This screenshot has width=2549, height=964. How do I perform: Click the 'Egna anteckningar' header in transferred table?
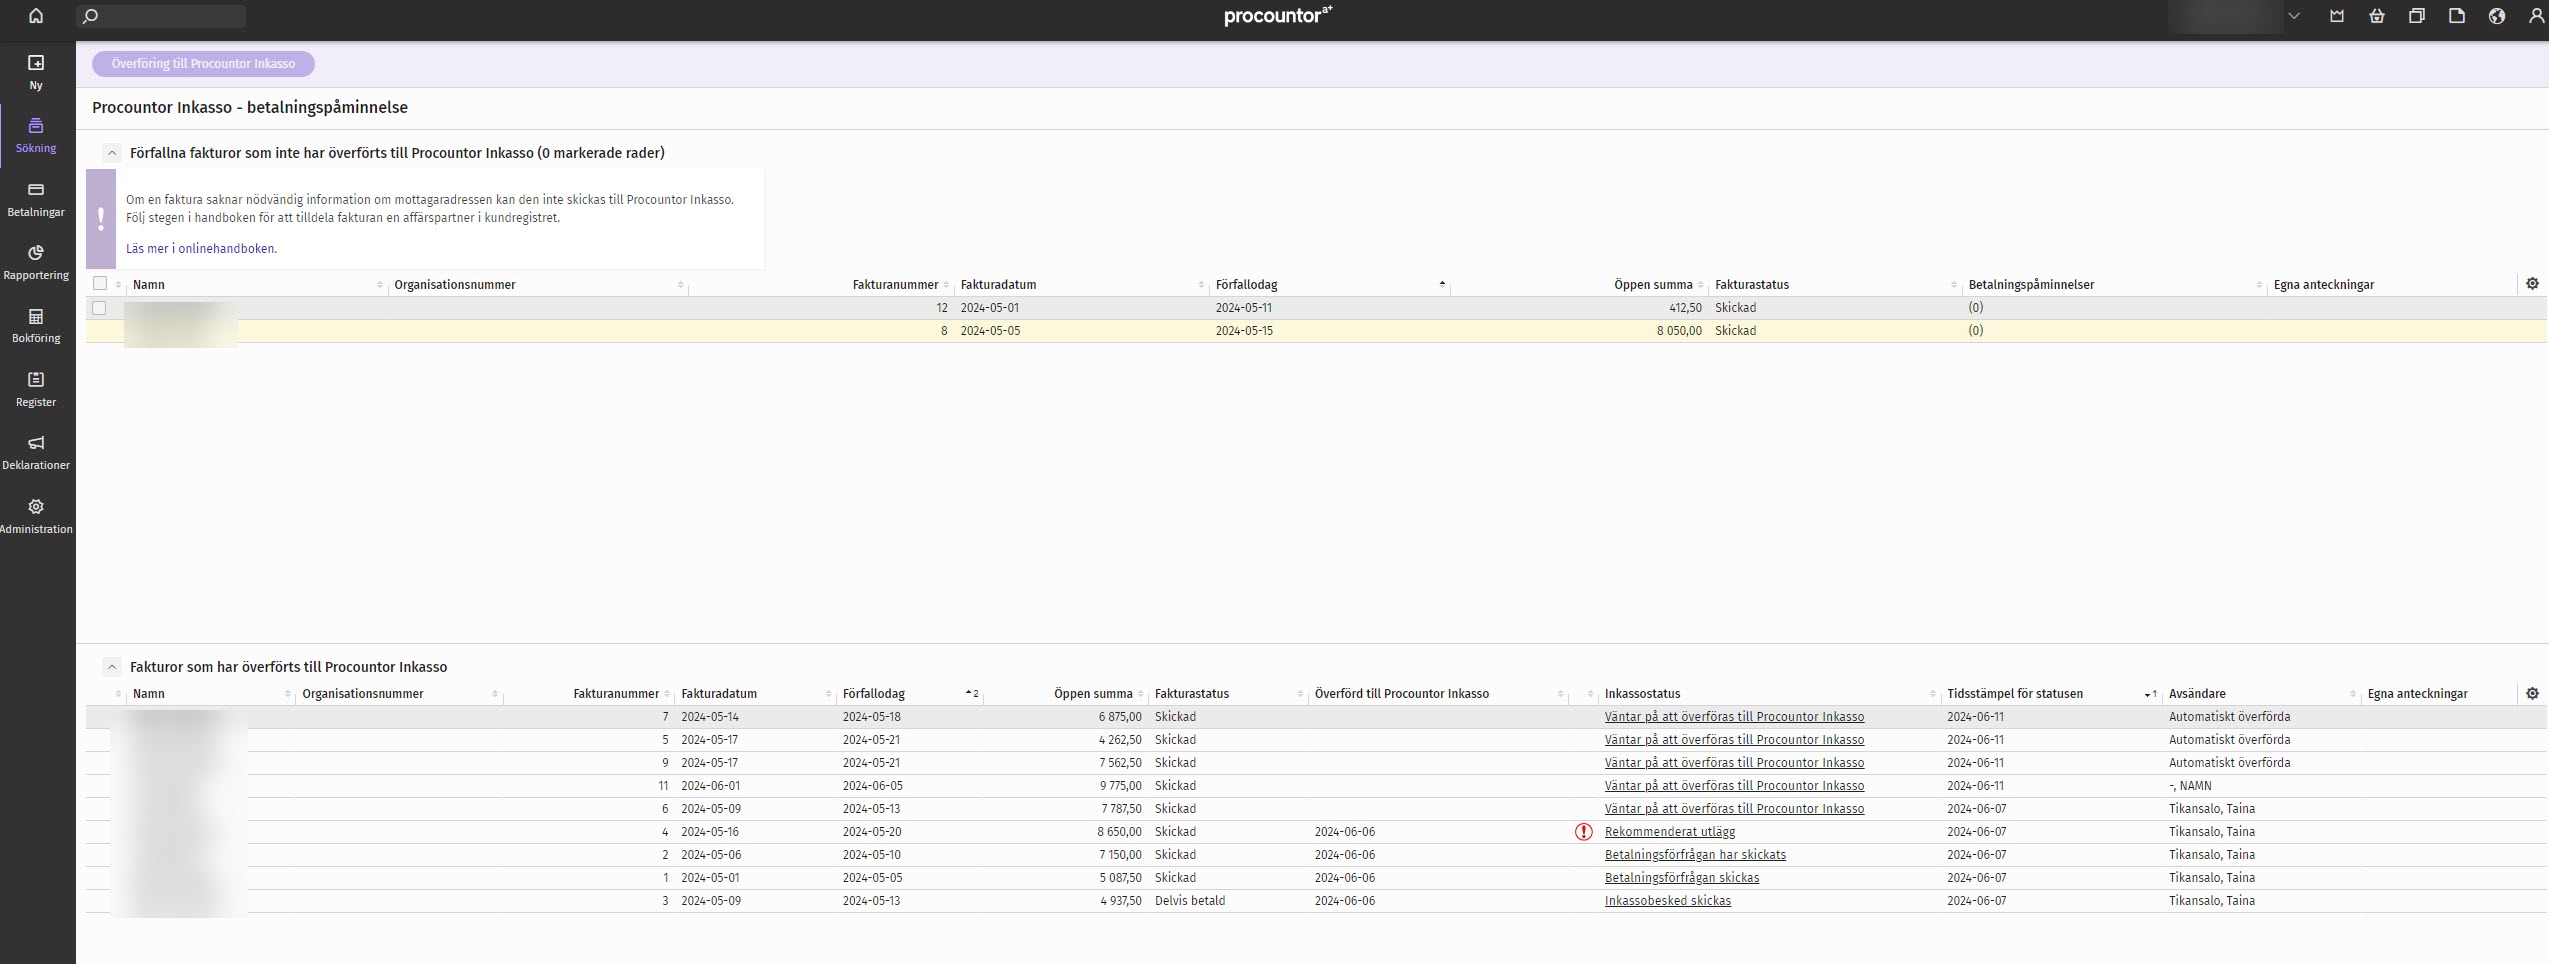pyautogui.click(x=2417, y=694)
